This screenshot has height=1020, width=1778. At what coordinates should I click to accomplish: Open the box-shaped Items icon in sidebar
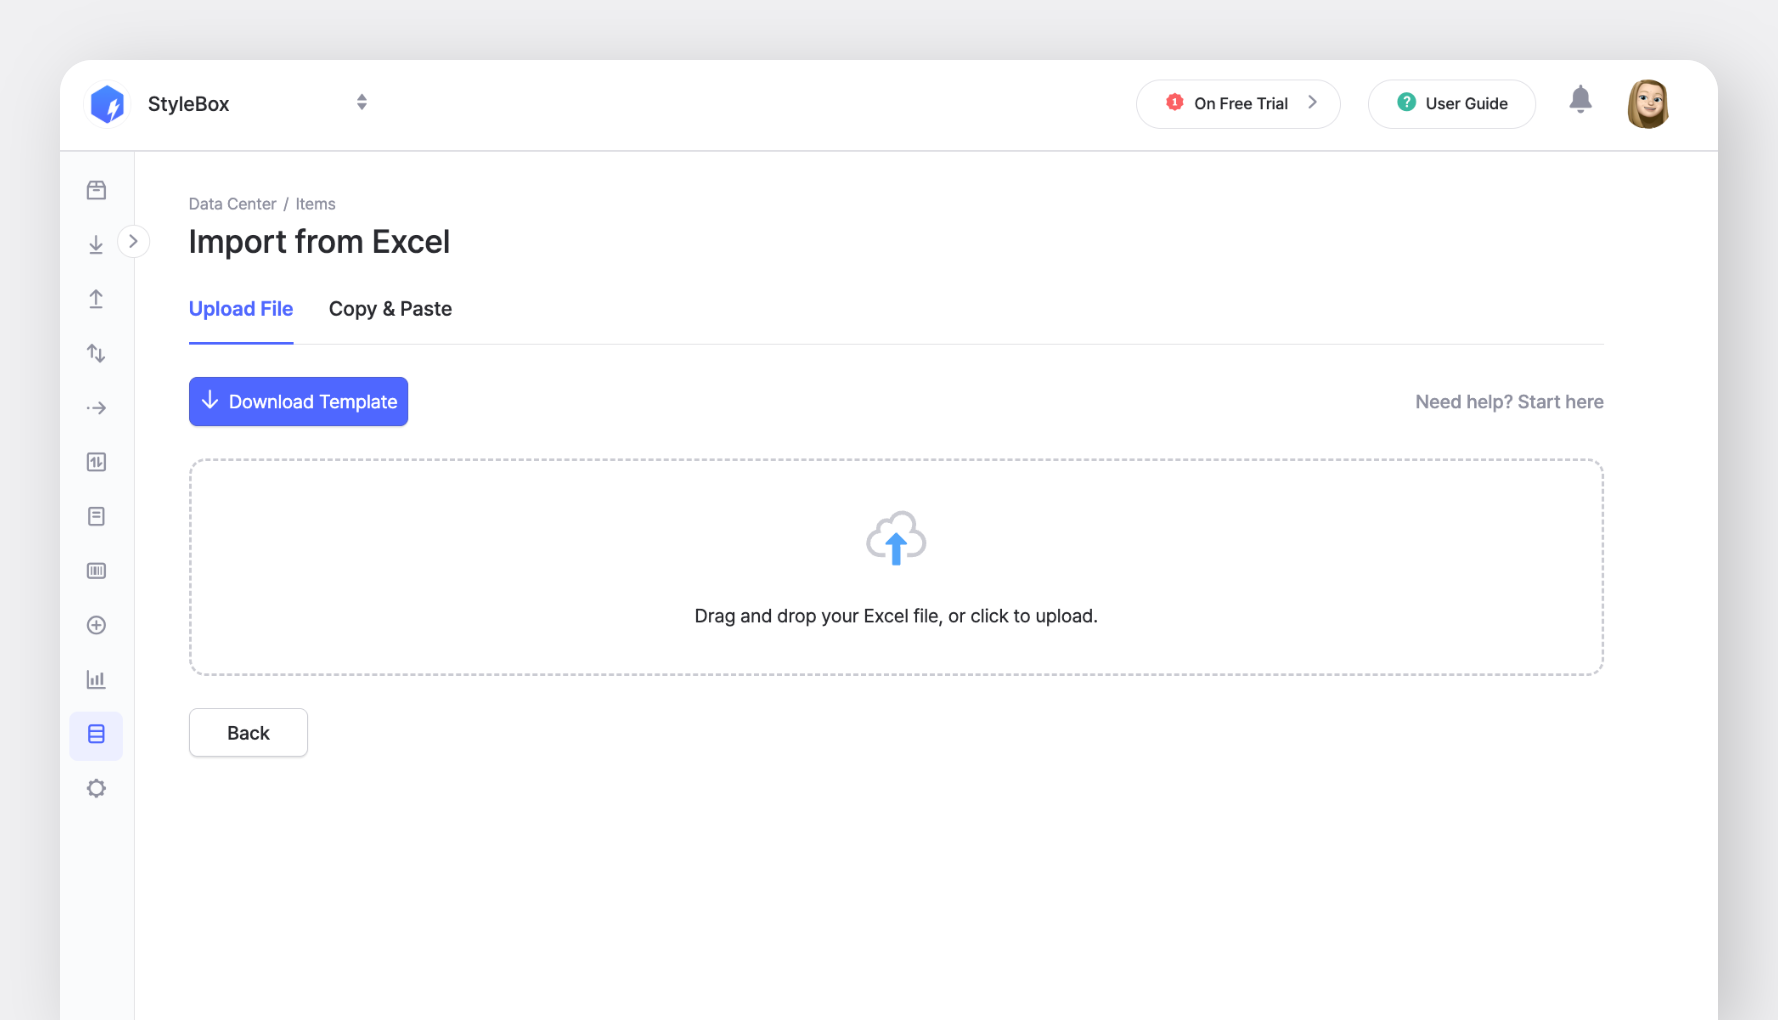96,190
